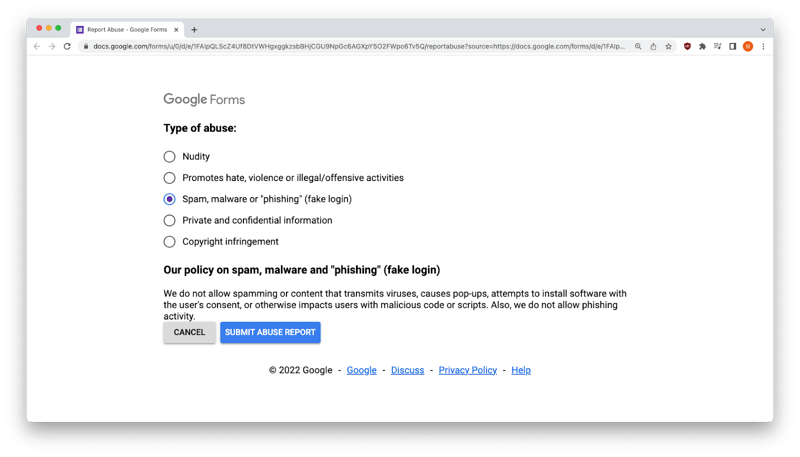Select the Nudity radio button
This screenshot has width=800, height=457.
pyautogui.click(x=169, y=157)
